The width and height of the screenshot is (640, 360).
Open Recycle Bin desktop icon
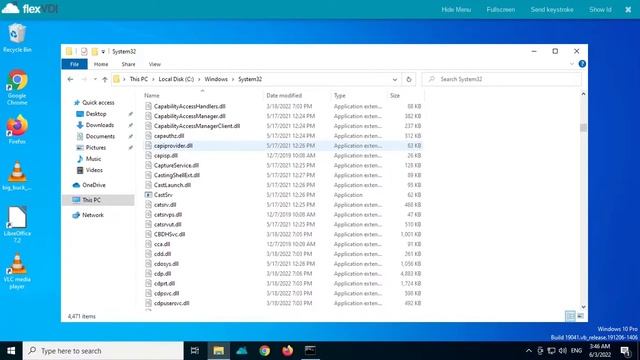pos(17,38)
